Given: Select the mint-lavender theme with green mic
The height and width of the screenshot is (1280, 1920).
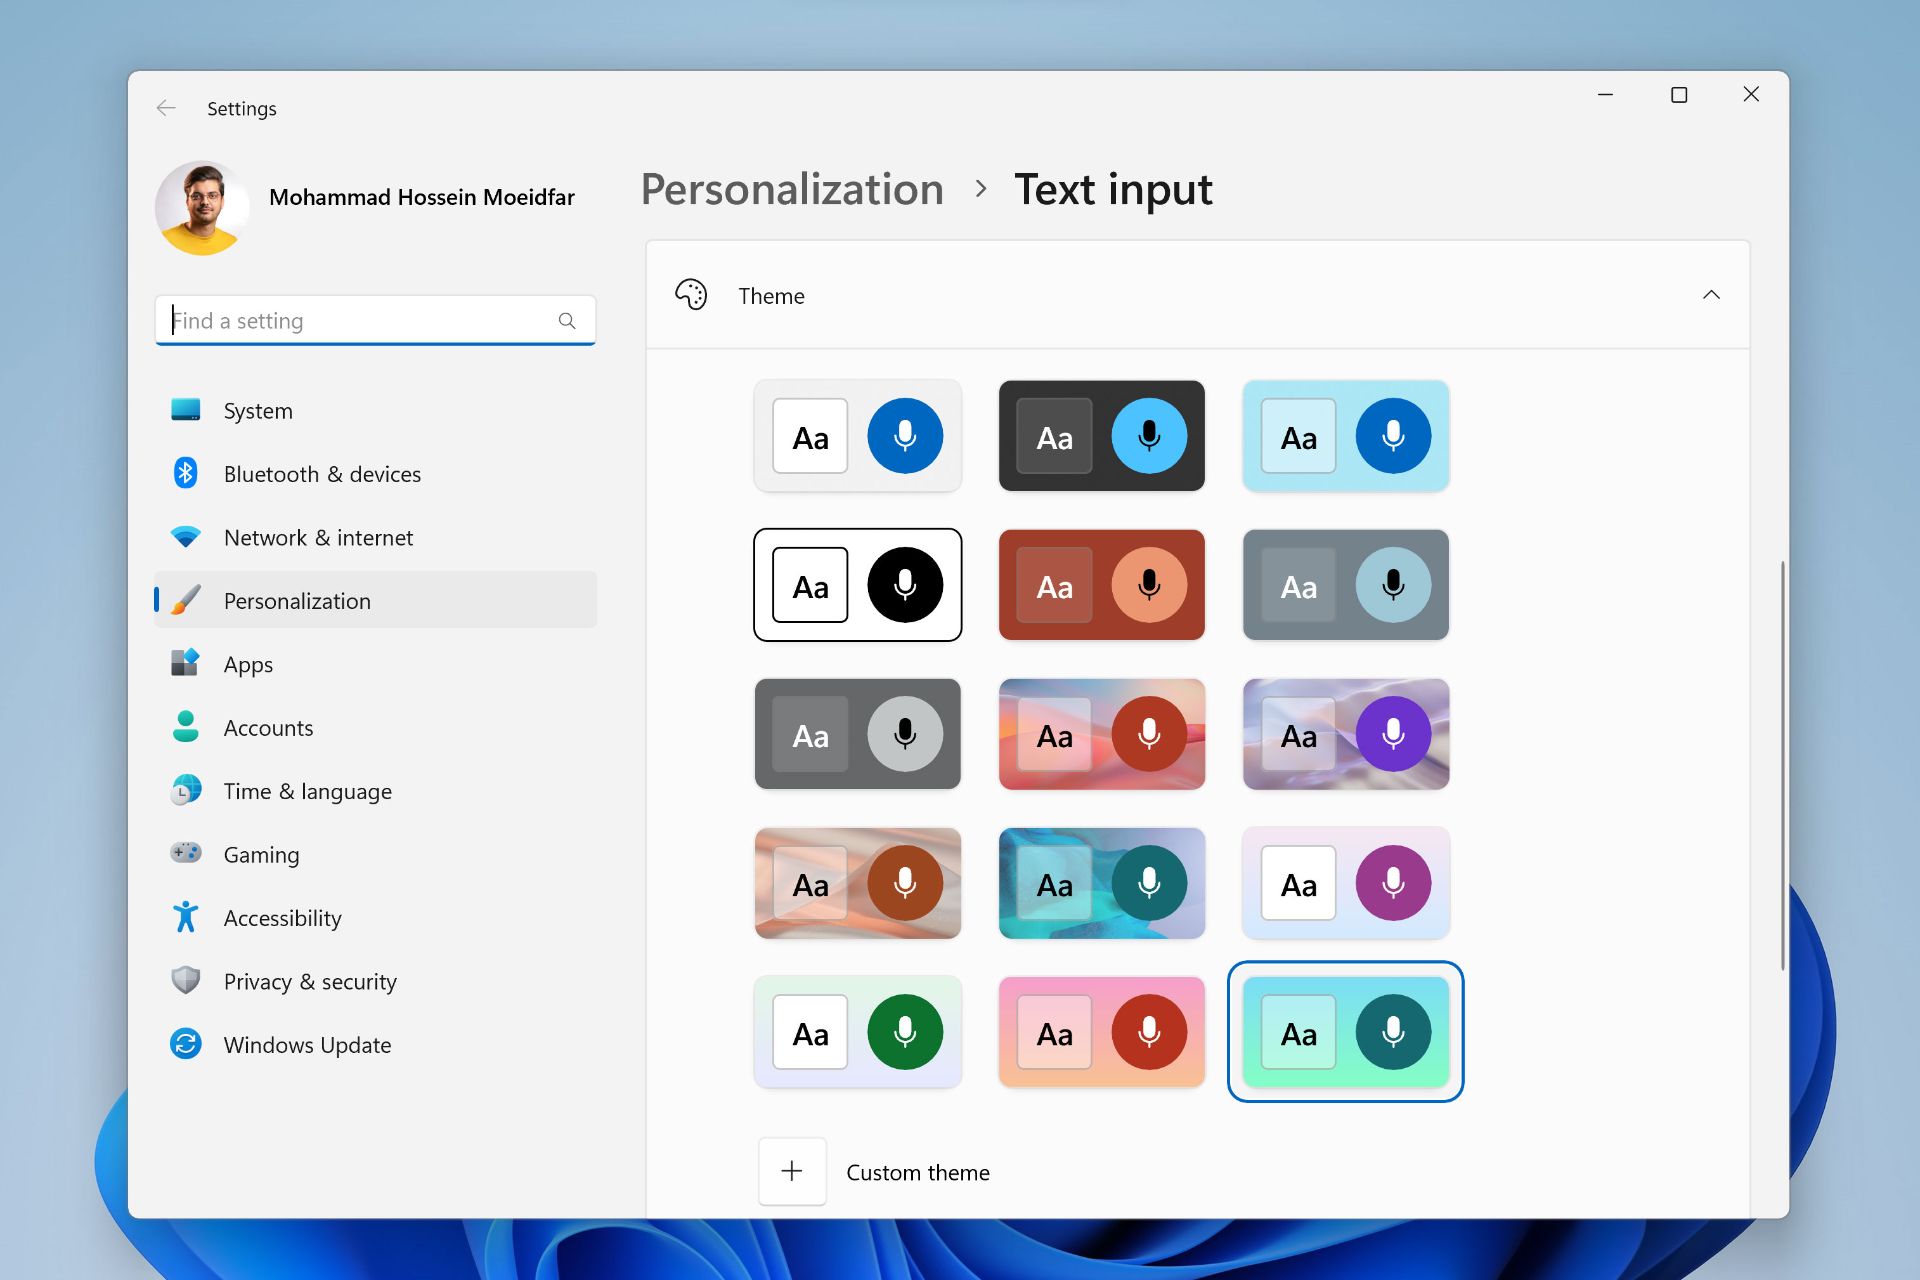Looking at the screenshot, I should tap(858, 1032).
